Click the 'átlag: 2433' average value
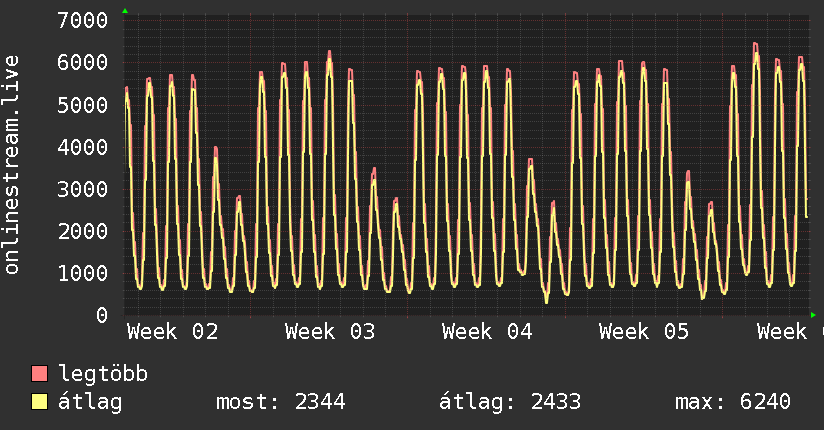This screenshot has height=430, width=824. coord(510,403)
